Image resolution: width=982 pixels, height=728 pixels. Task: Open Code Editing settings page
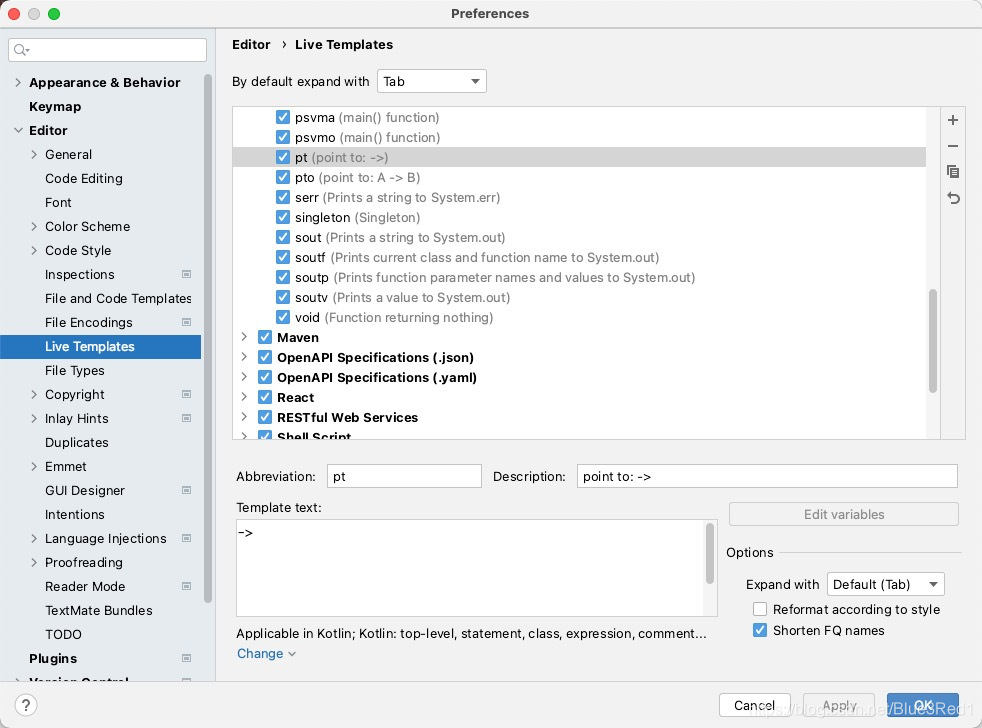click(x=84, y=179)
